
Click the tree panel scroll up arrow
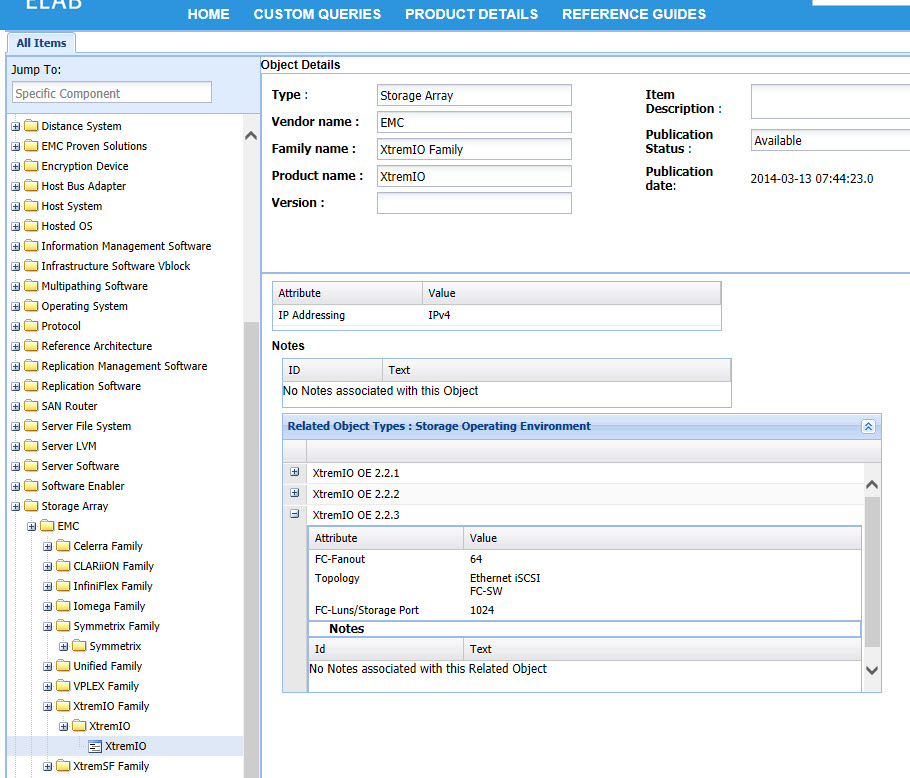coord(251,136)
